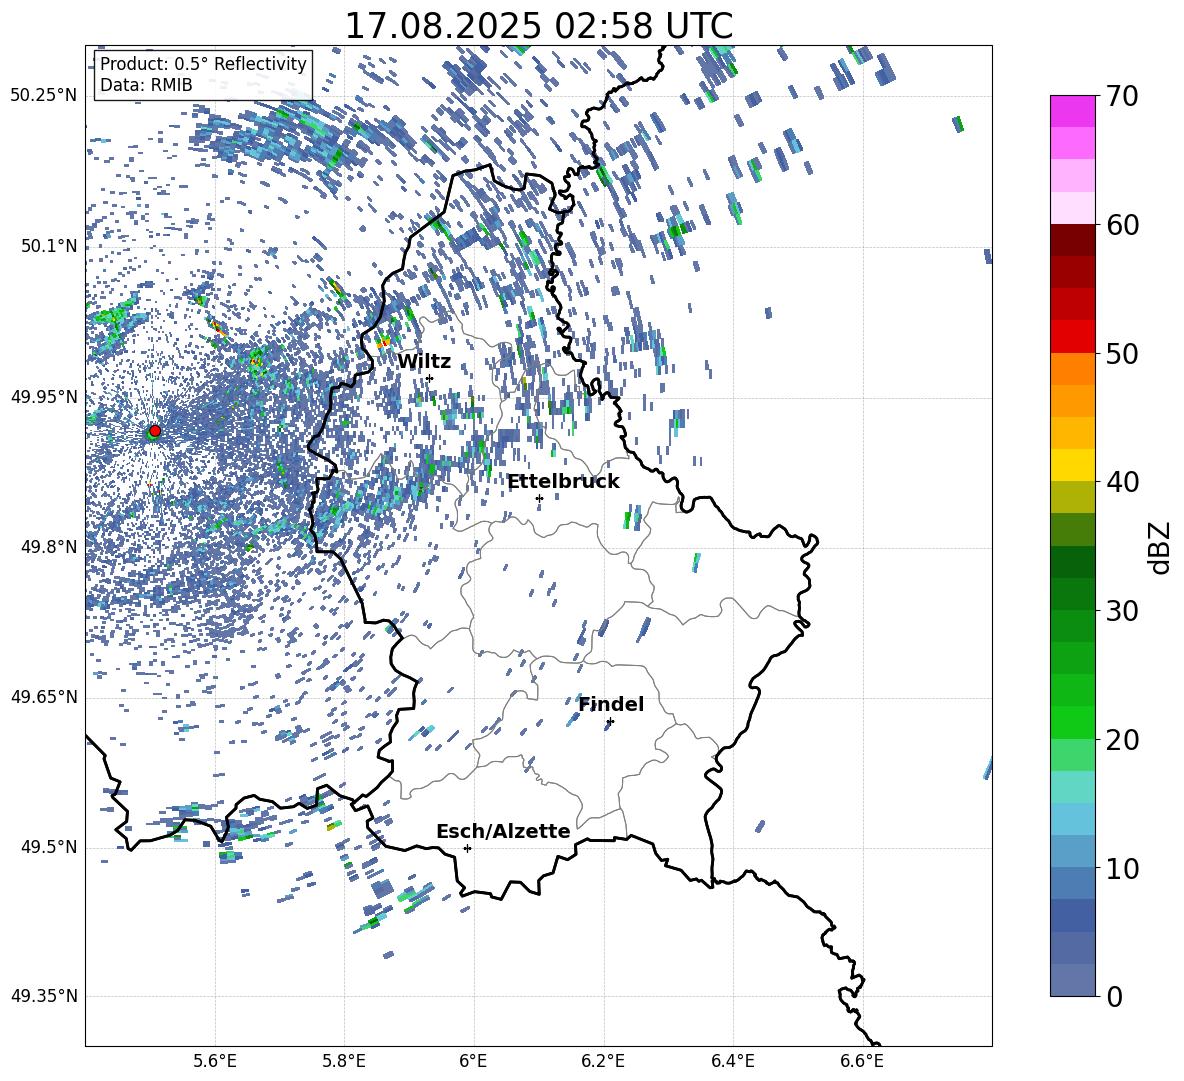Click the 50.25°N latitude label

44,96
